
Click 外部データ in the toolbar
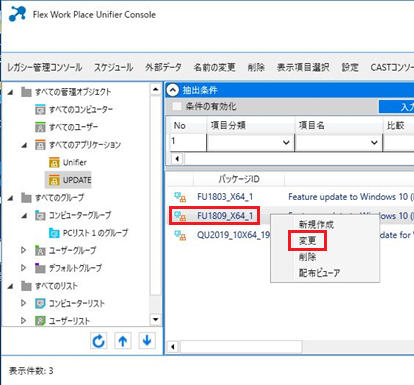pos(163,67)
